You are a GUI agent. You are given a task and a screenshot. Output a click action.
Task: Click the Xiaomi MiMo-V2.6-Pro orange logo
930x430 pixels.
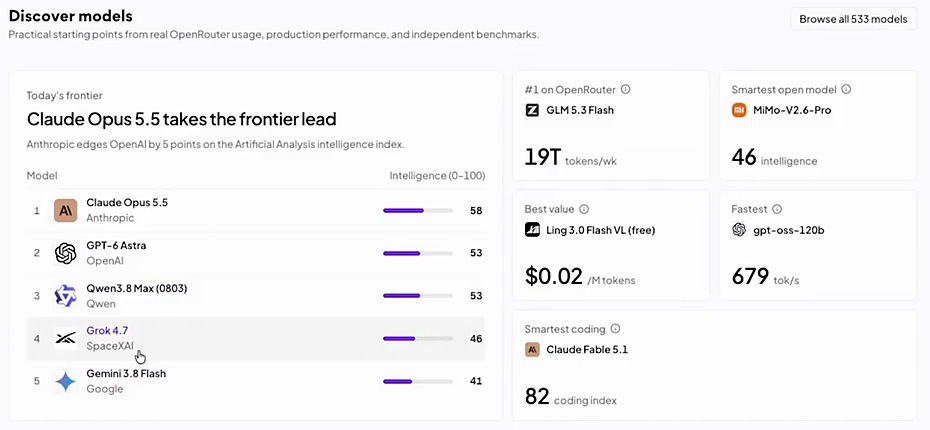[x=738, y=110]
